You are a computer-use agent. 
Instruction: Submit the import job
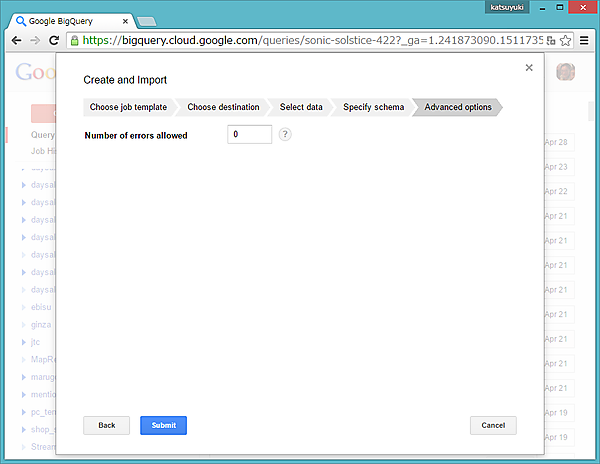(x=163, y=425)
